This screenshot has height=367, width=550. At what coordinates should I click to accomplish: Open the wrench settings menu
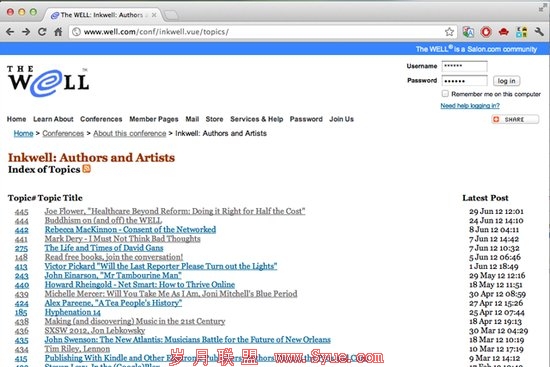(539, 32)
